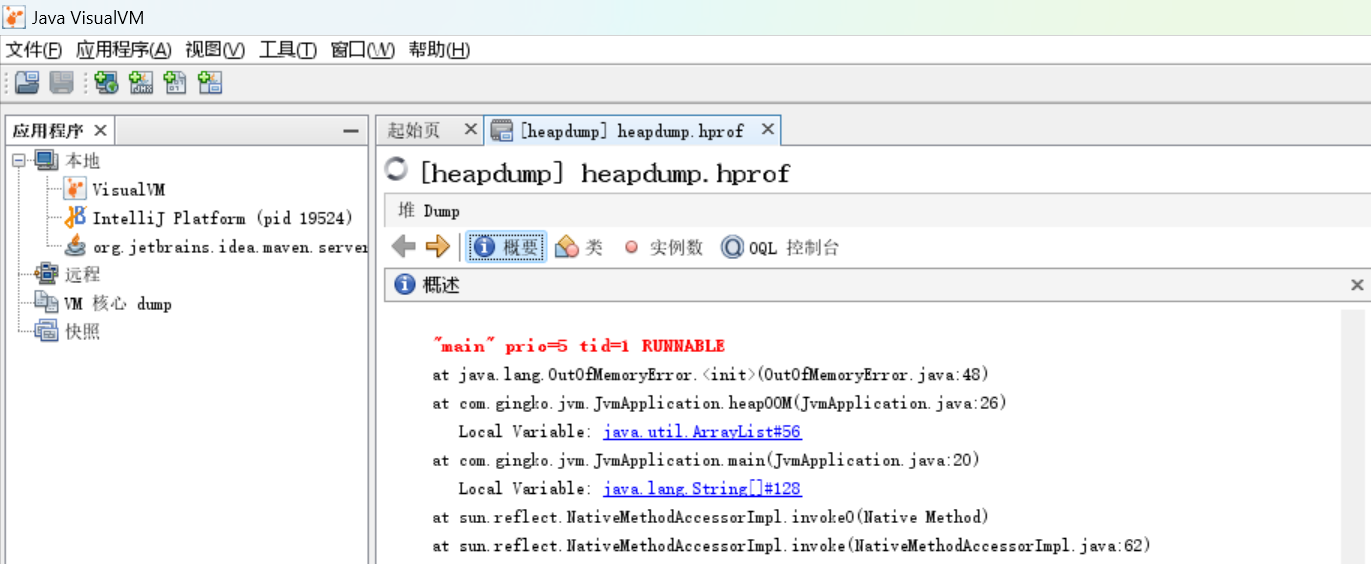
Task: Toggle the 概要 summary view button
Action: coord(507,247)
